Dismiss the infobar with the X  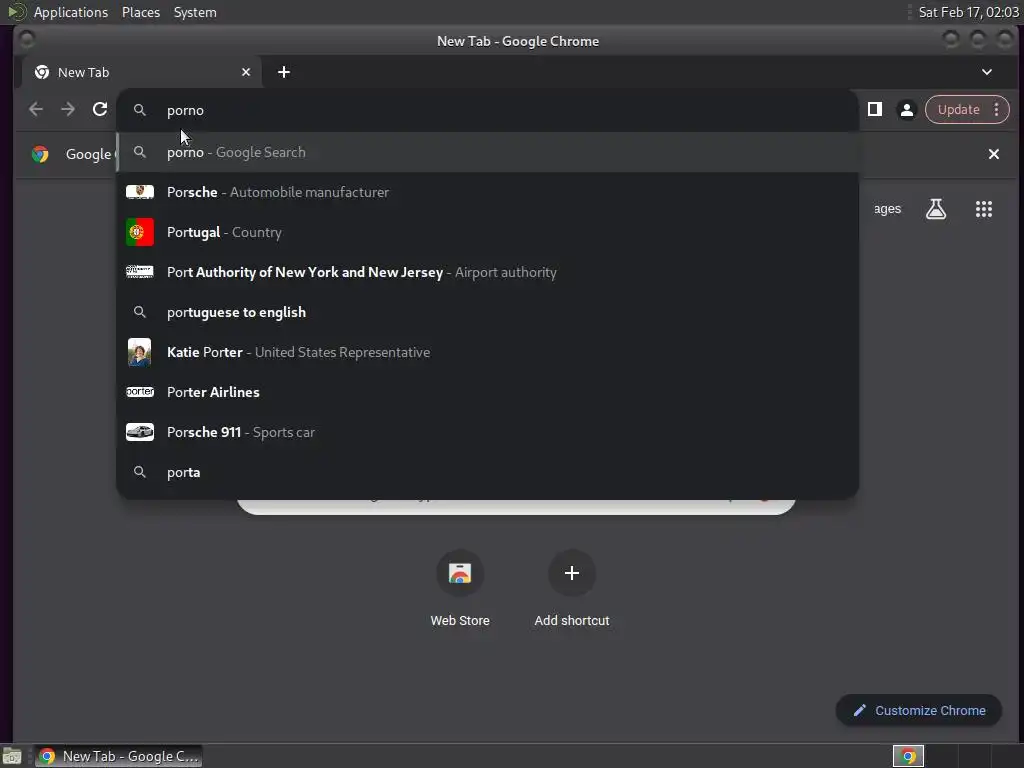coord(993,154)
